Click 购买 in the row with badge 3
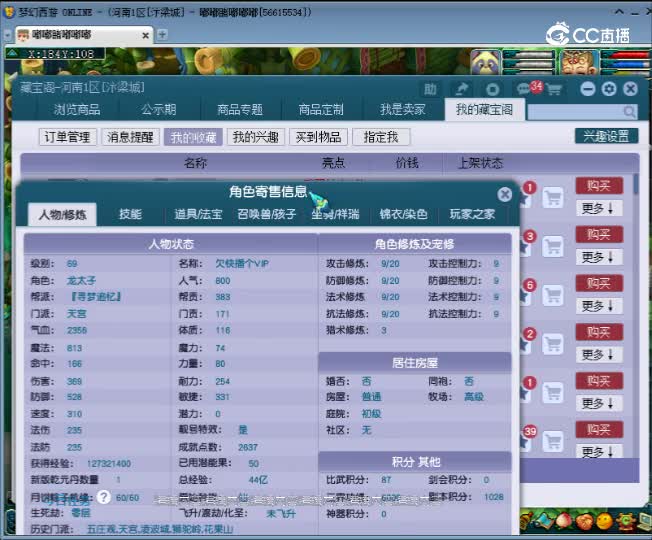The width and height of the screenshot is (652, 540). coord(599,235)
